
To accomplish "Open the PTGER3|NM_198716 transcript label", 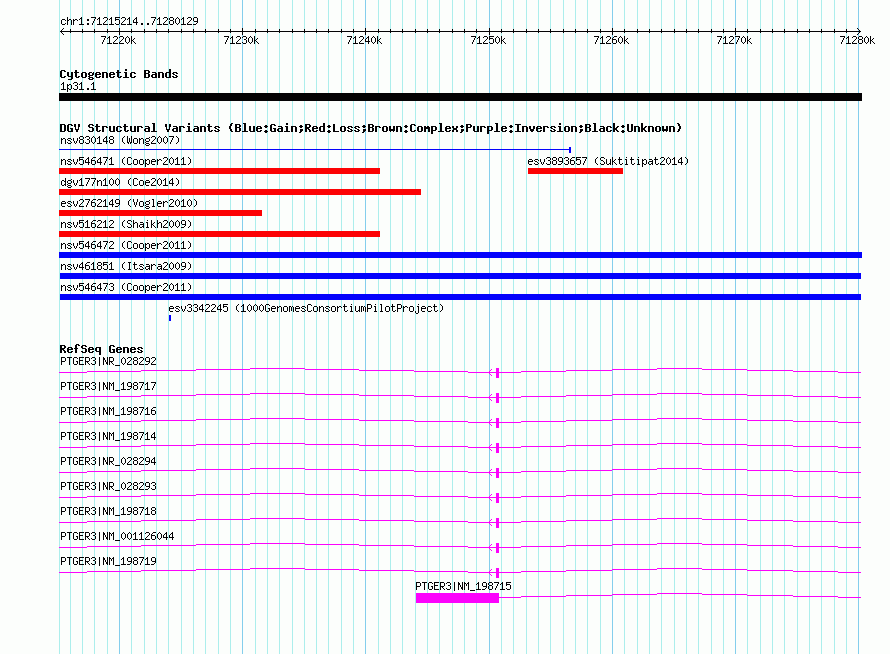I will (x=108, y=411).
